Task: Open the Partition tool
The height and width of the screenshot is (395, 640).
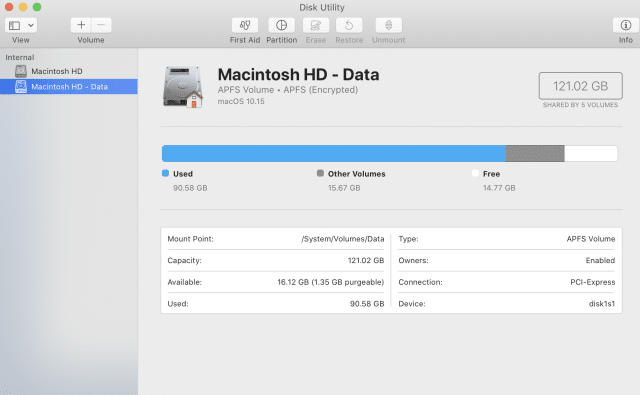Action: (281, 25)
